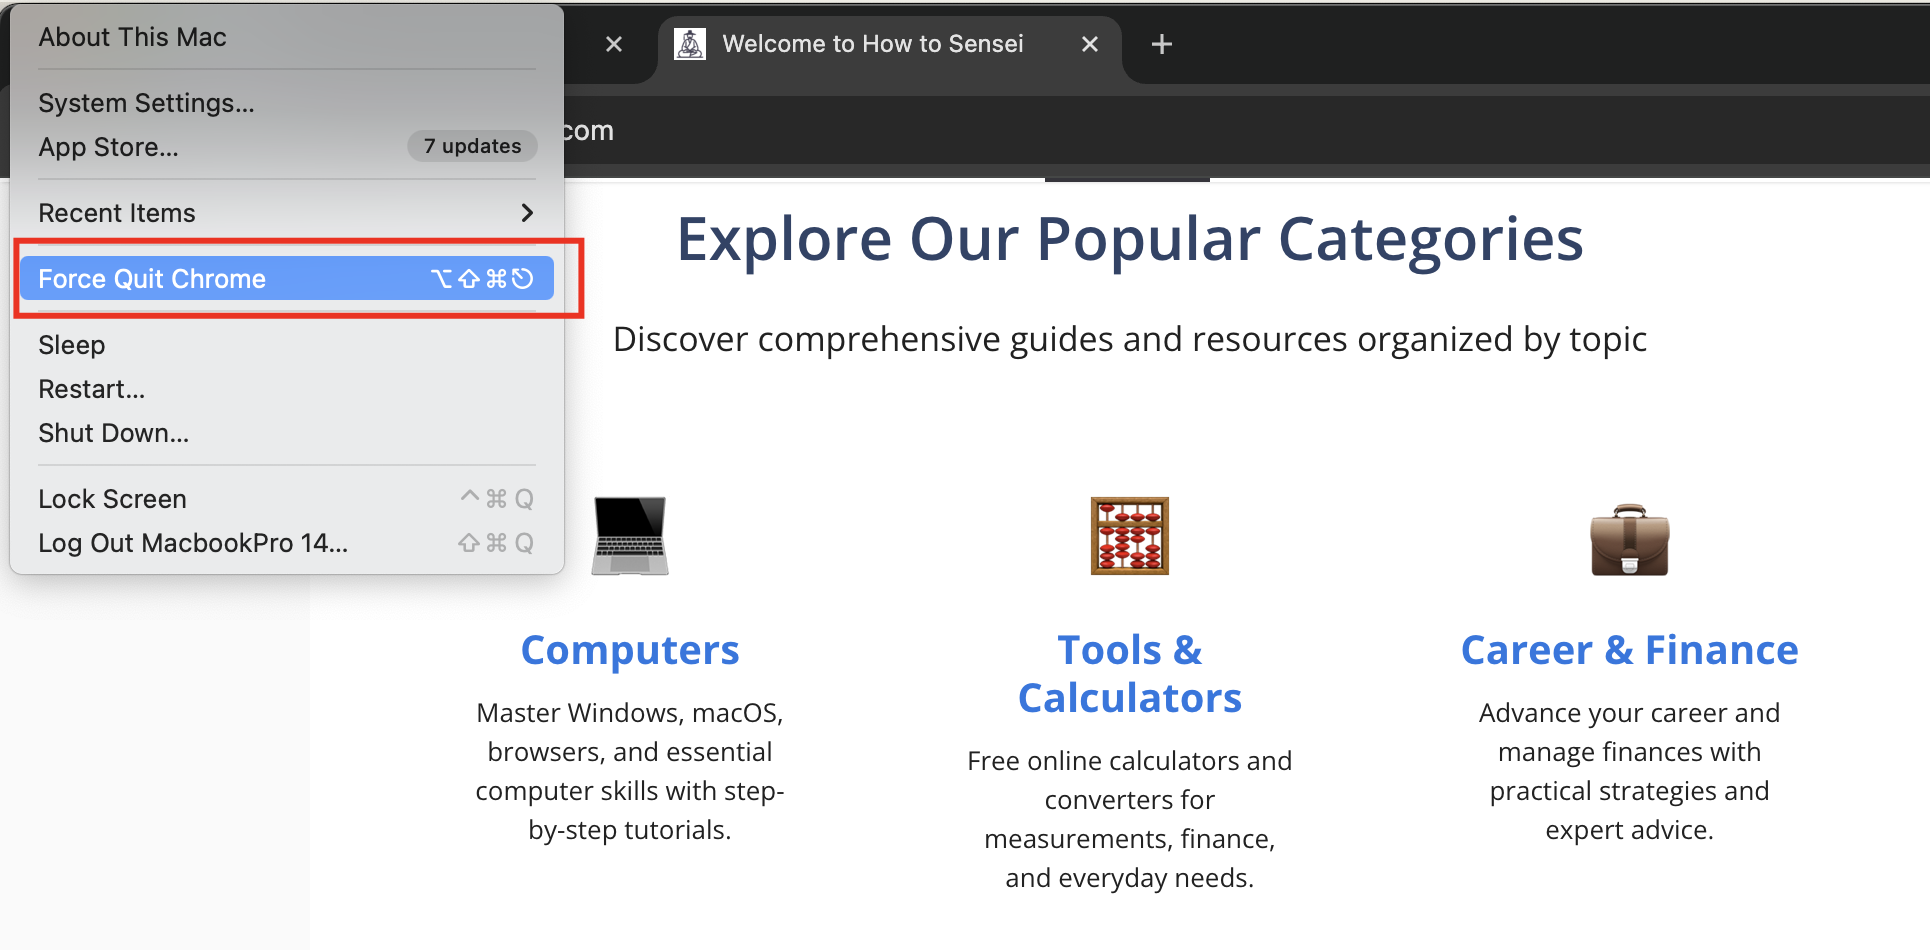Click the briefcase icon above Career & Finance
Screen dimensions: 1930x950
tap(1629, 540)
